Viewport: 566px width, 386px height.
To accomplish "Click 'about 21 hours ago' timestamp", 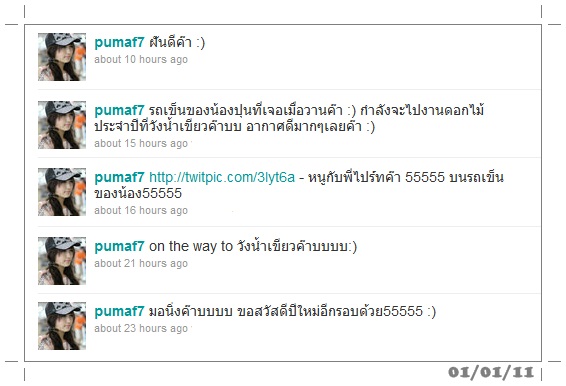I will tap(141, 264).
